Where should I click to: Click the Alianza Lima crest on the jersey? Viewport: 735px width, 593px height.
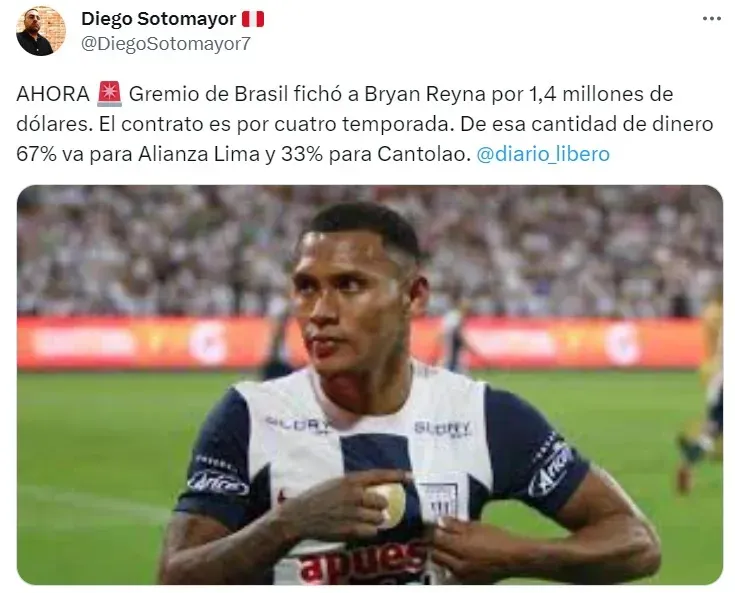[438, 500]
